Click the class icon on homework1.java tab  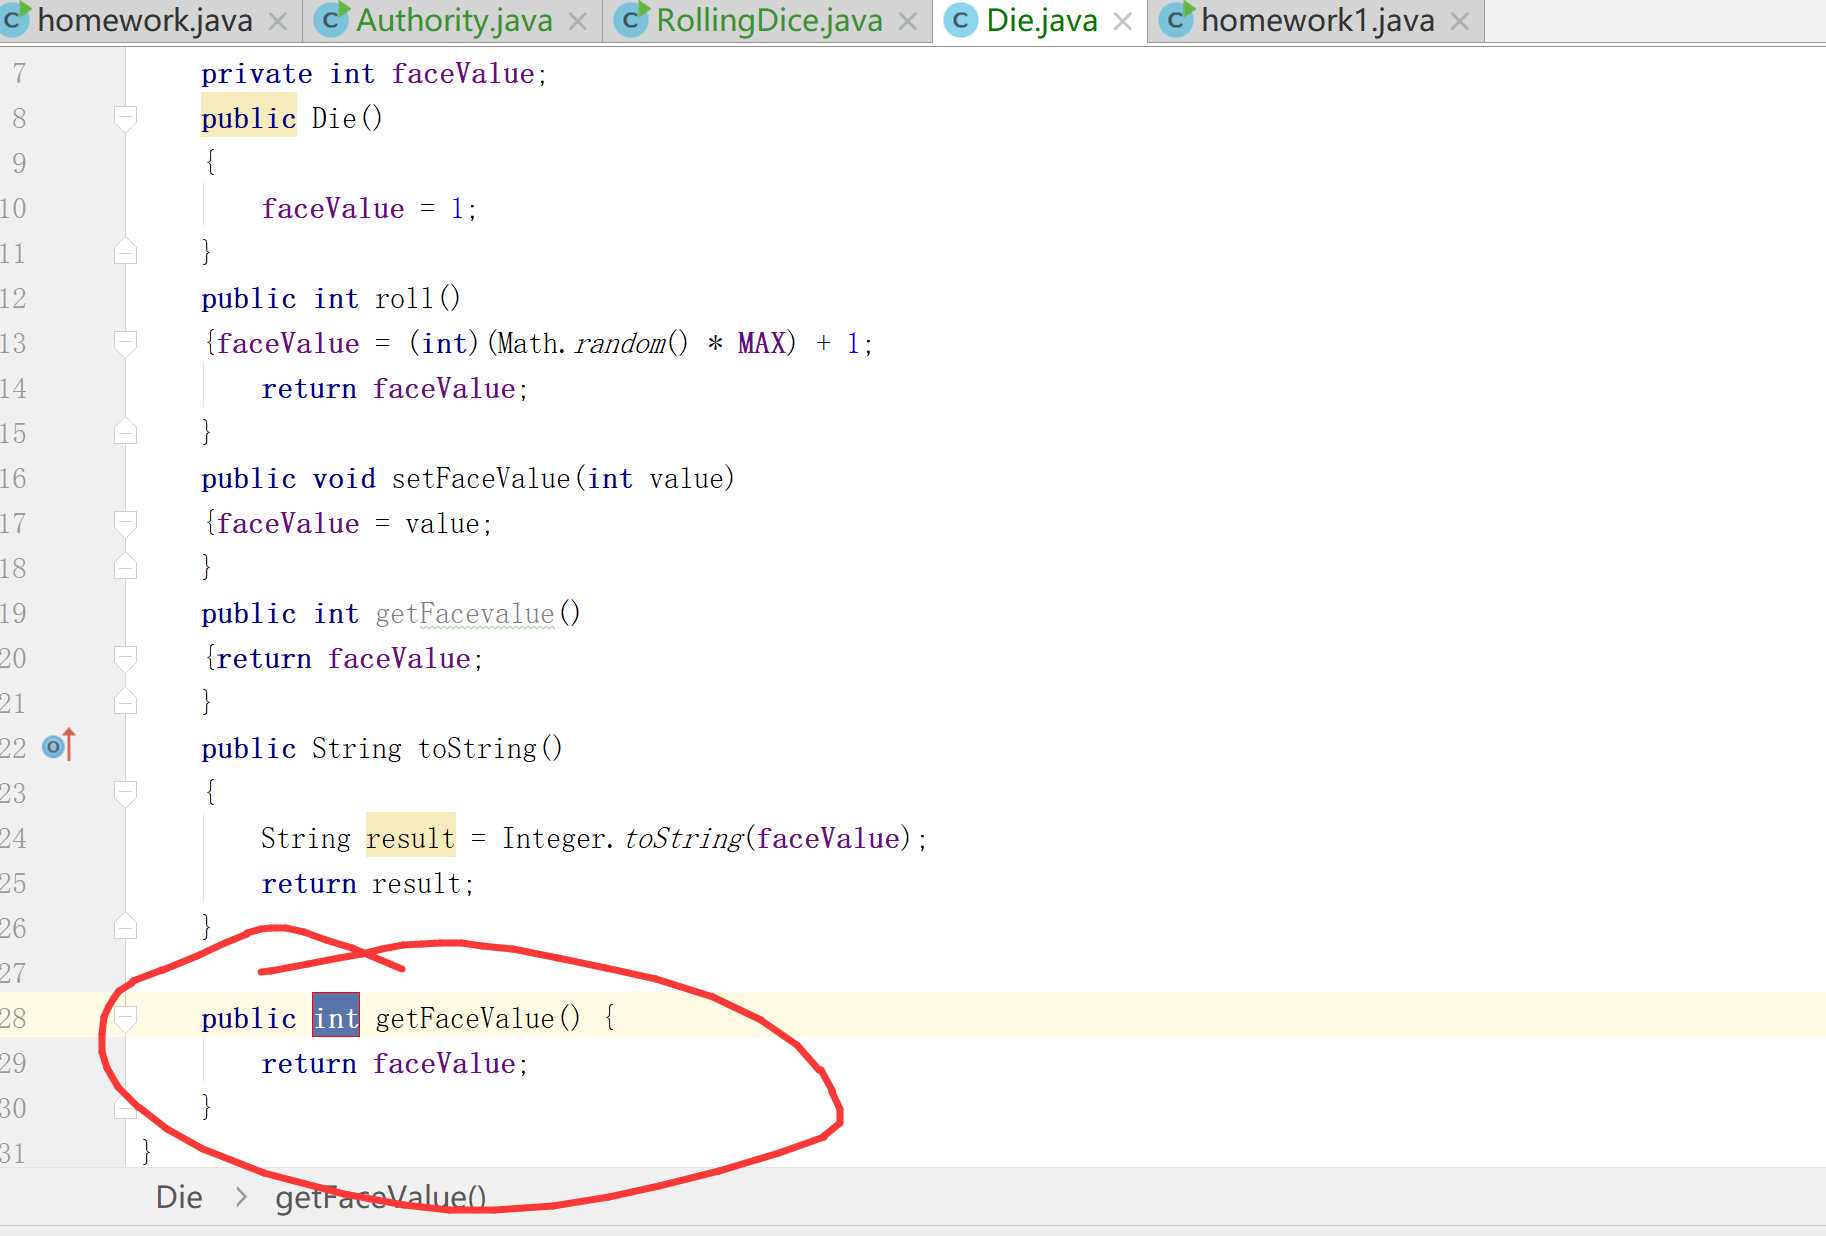[1176, 20]
